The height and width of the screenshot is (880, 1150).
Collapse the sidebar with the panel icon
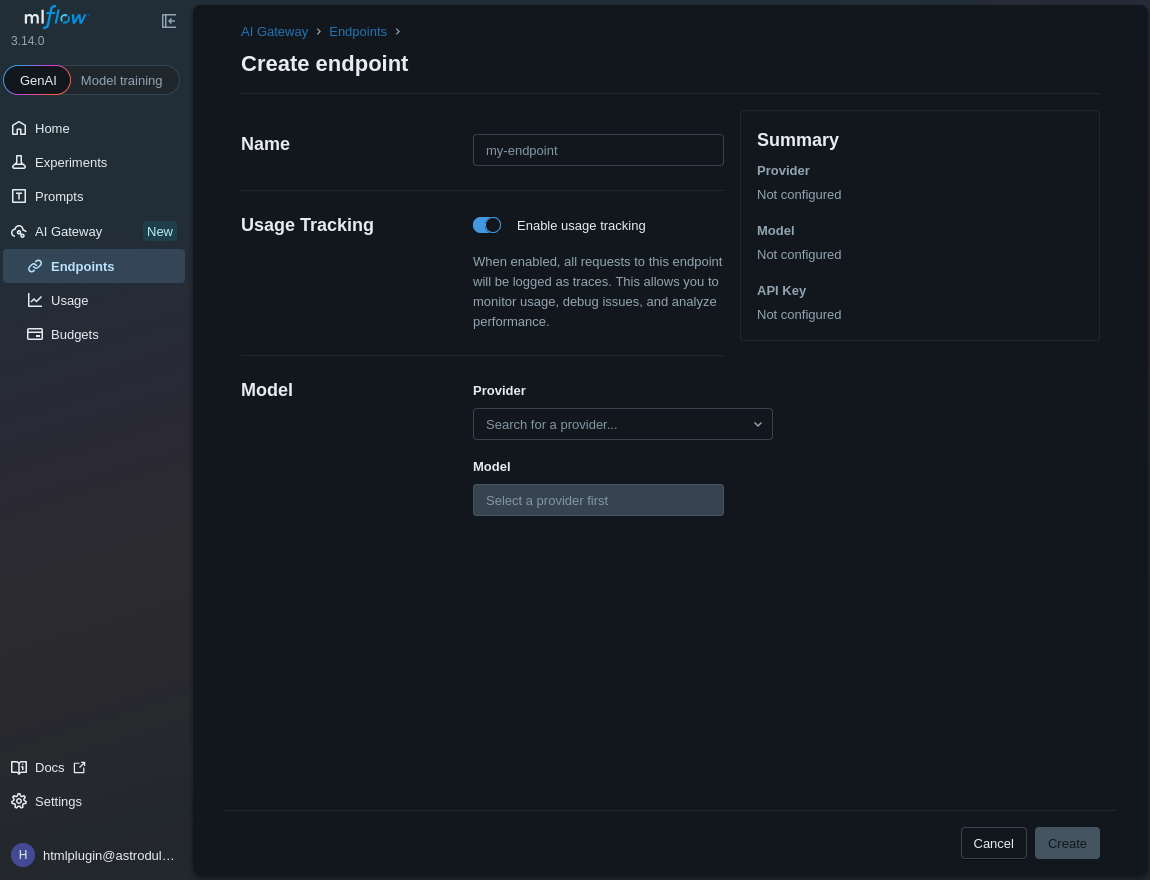click(x=169, y=21)
